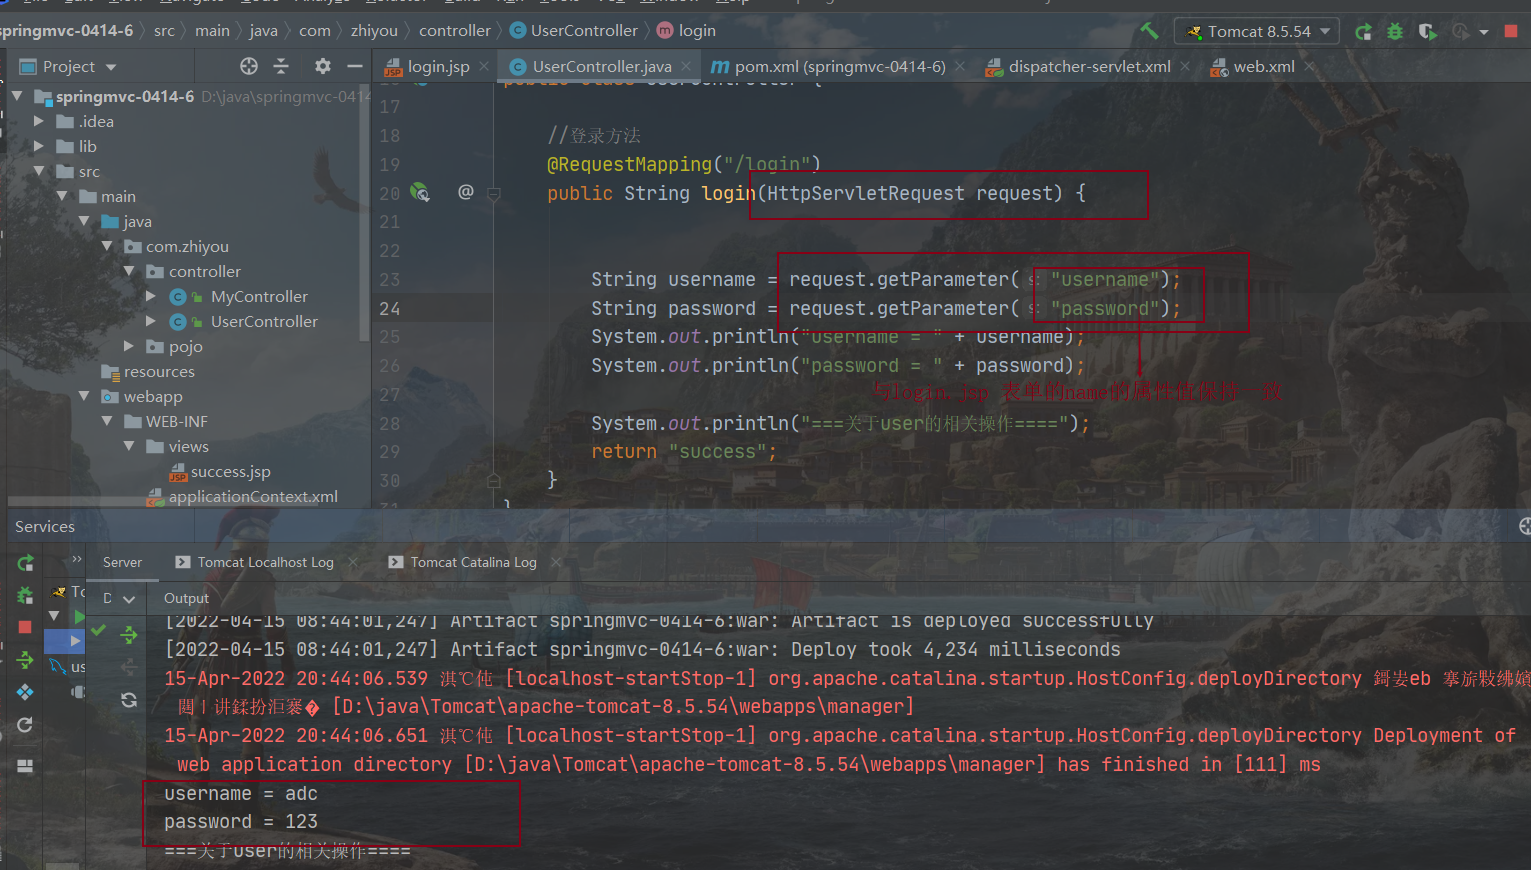Expand the pojo package

click(x=129, y=346)
